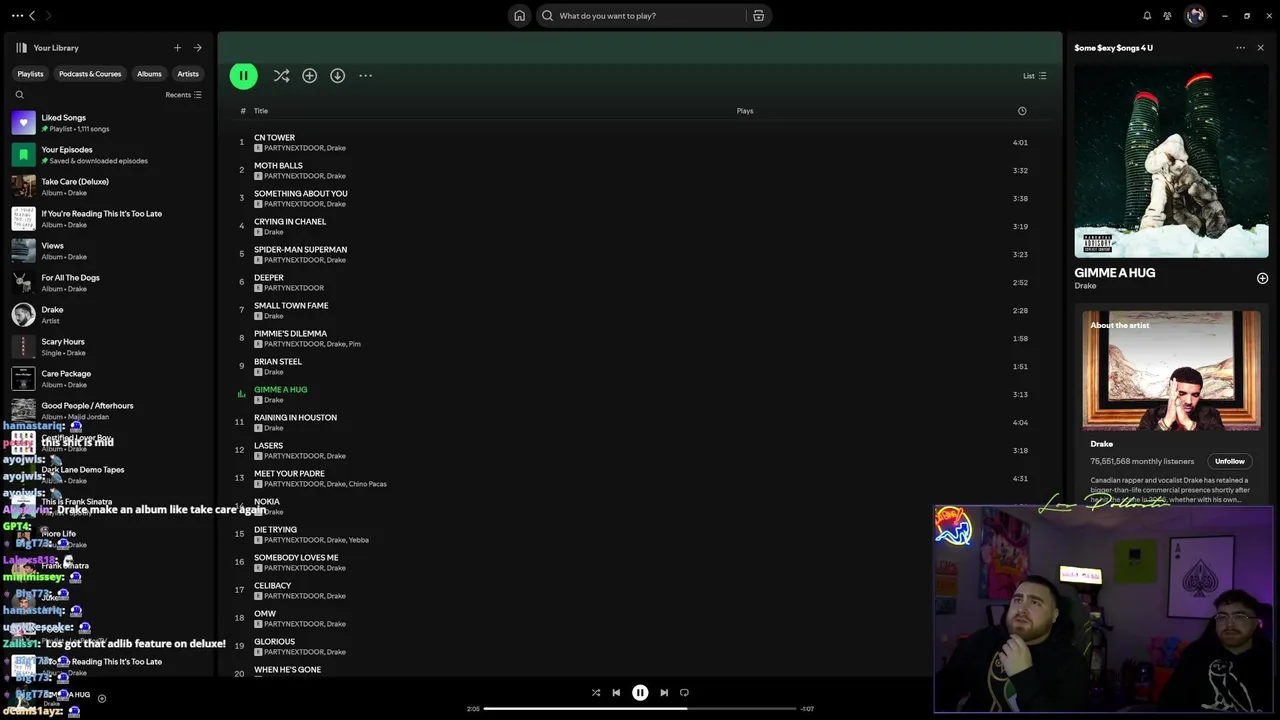1280x720 pixels.
Task: Select track PIMMIE'S DILEMMA
Action: tap(640, 338)
